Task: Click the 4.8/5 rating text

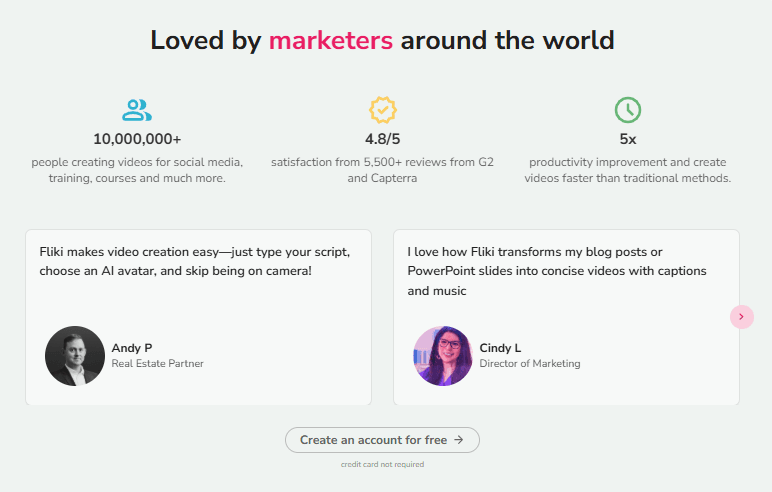Action: [x=382, y=139]
